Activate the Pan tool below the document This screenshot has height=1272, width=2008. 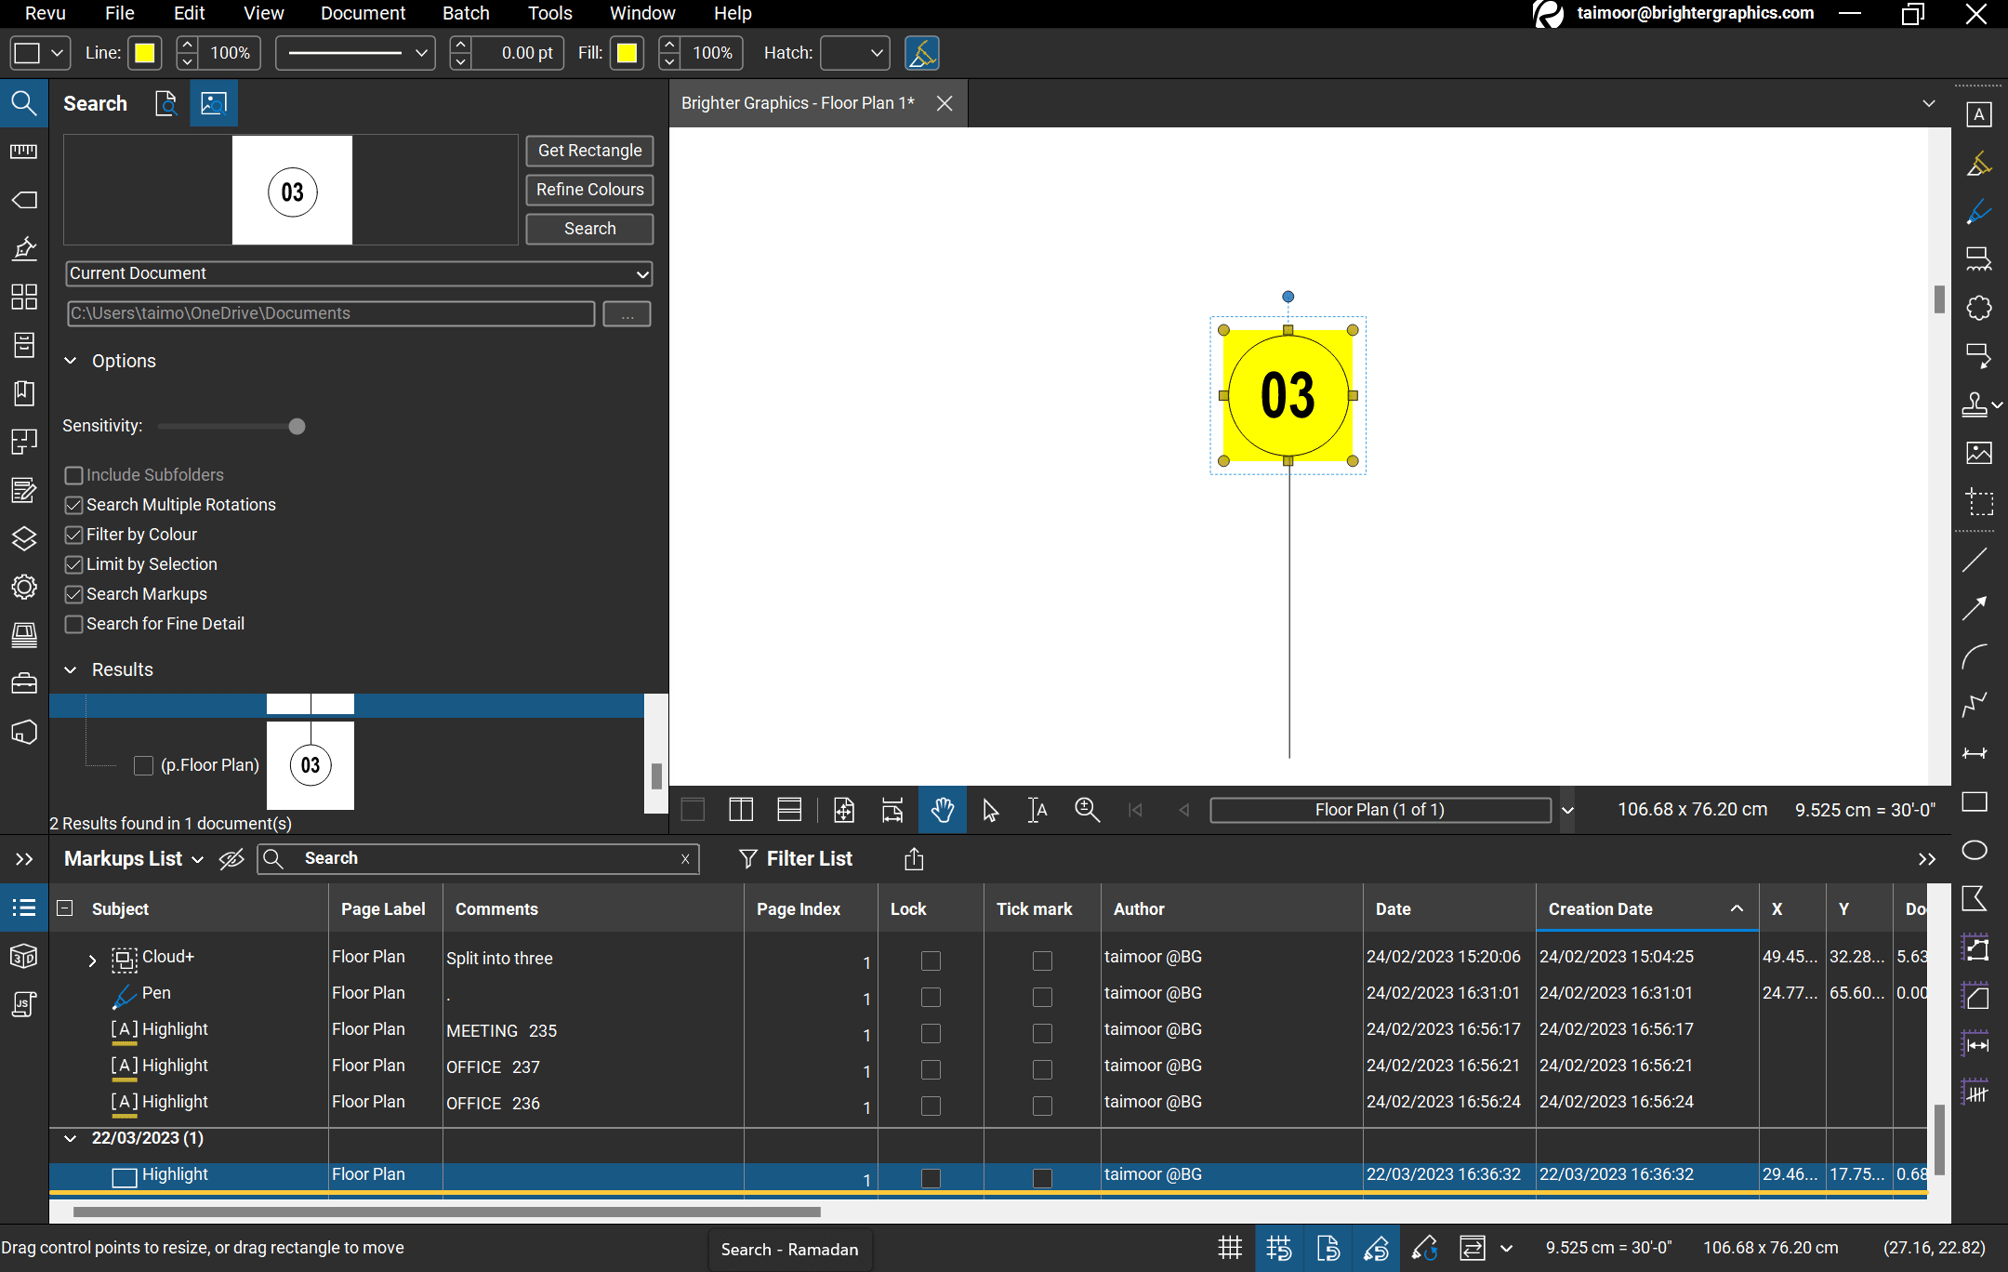(x=942, y=810)
